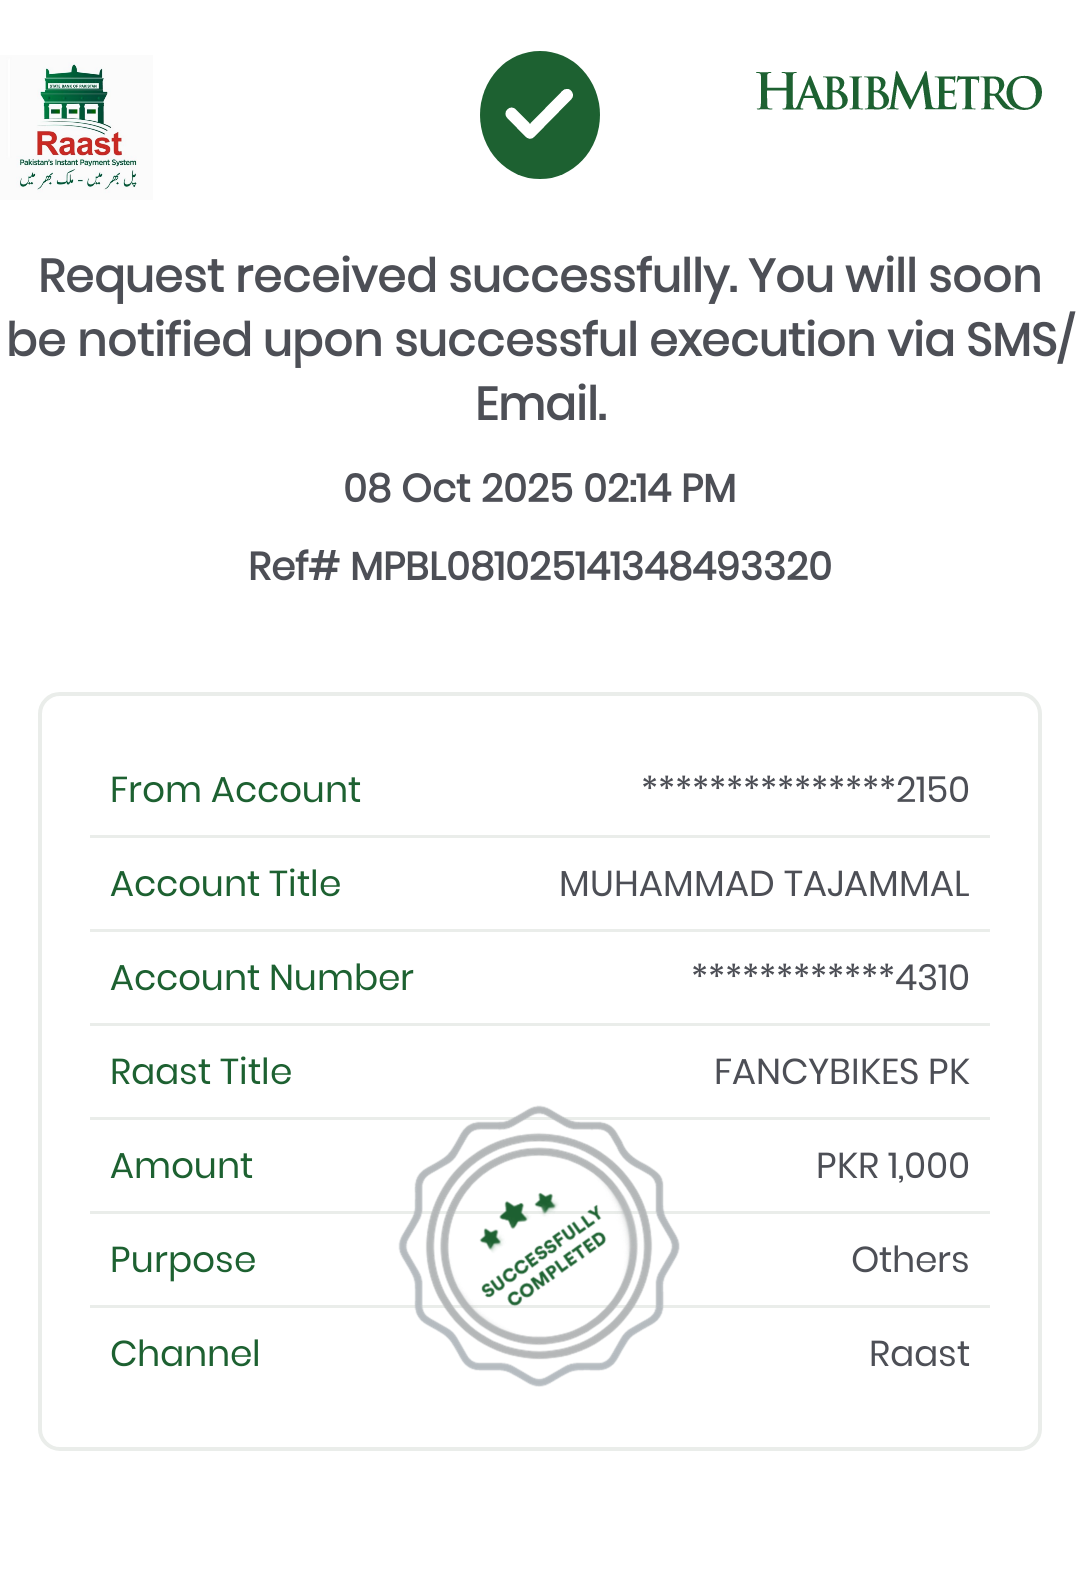Click the transaction date and time
Viewport: 1080px width, 1589px height.
click(x=540, y=489)
